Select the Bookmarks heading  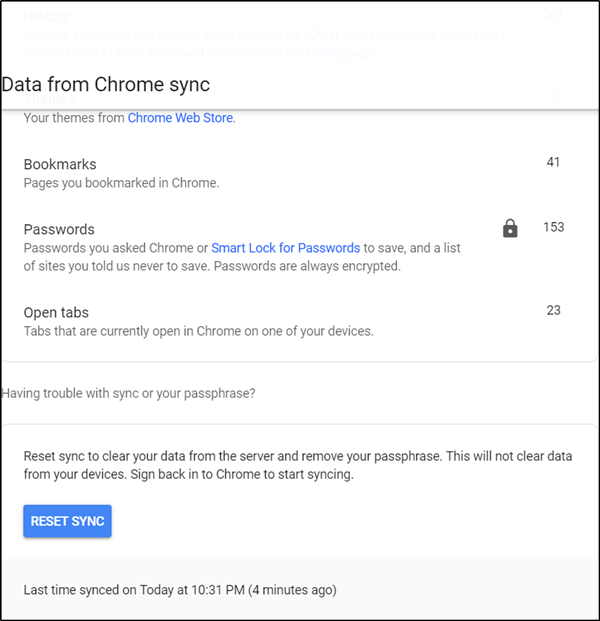(60, 164)
